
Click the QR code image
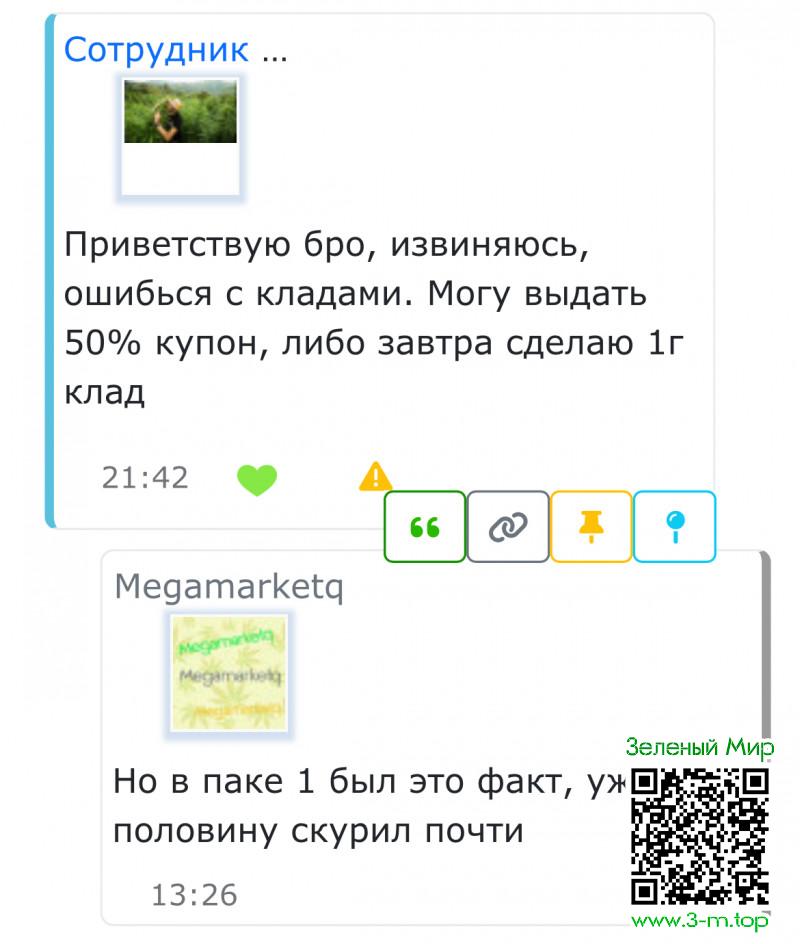pos(700,837)
